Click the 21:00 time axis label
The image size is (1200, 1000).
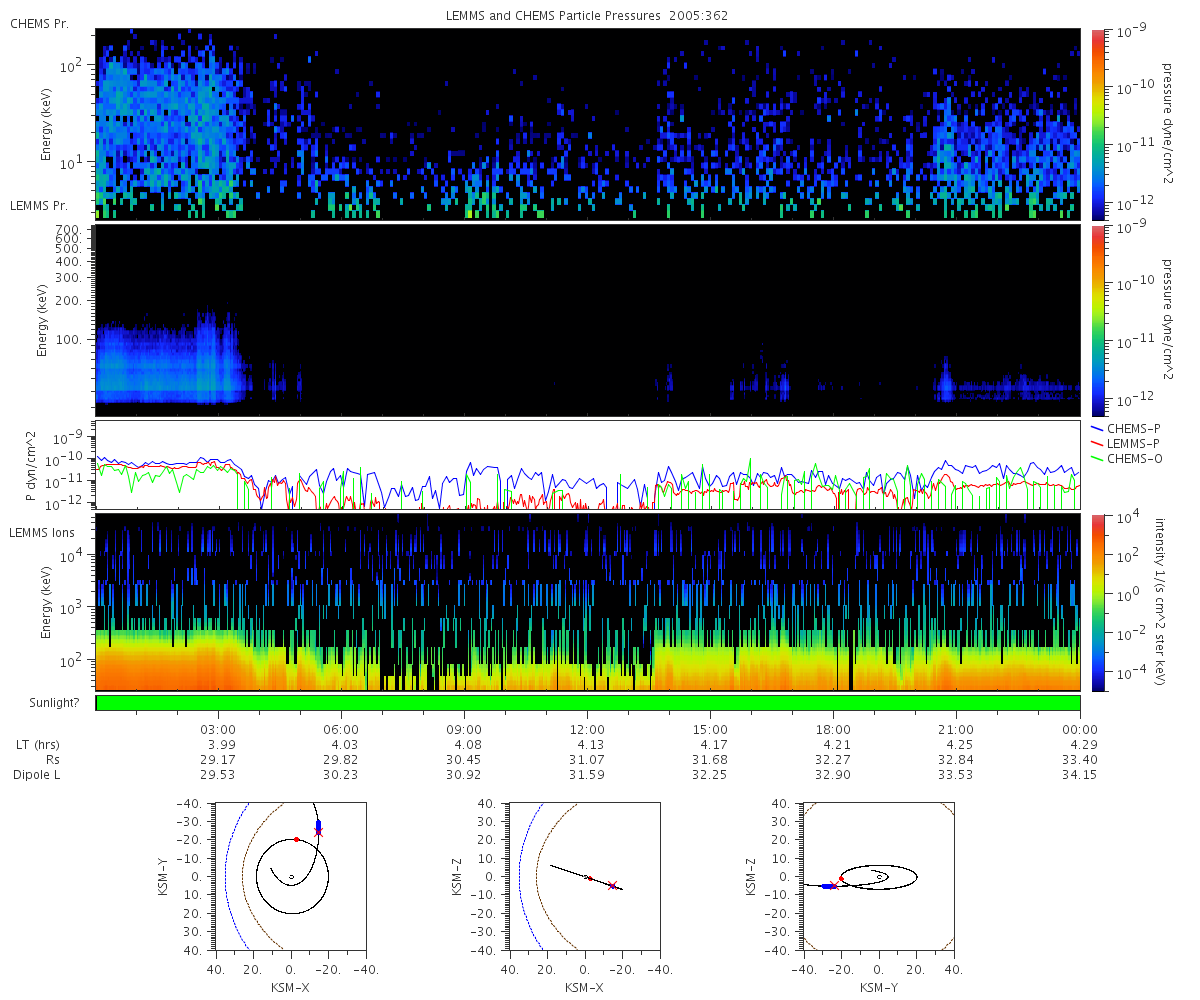[956, 730]
